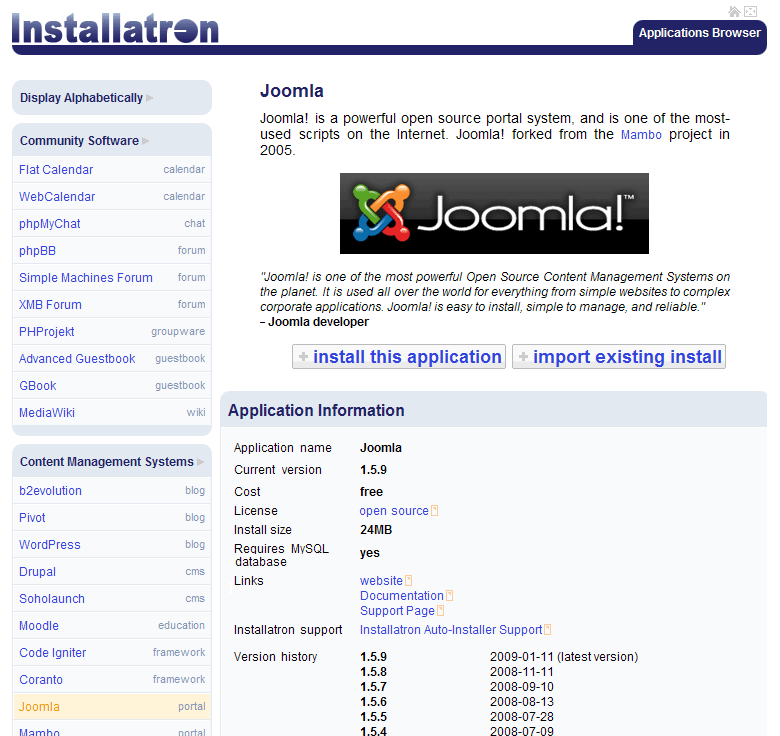Click external link icon next to open source

[x=435, y=511]
